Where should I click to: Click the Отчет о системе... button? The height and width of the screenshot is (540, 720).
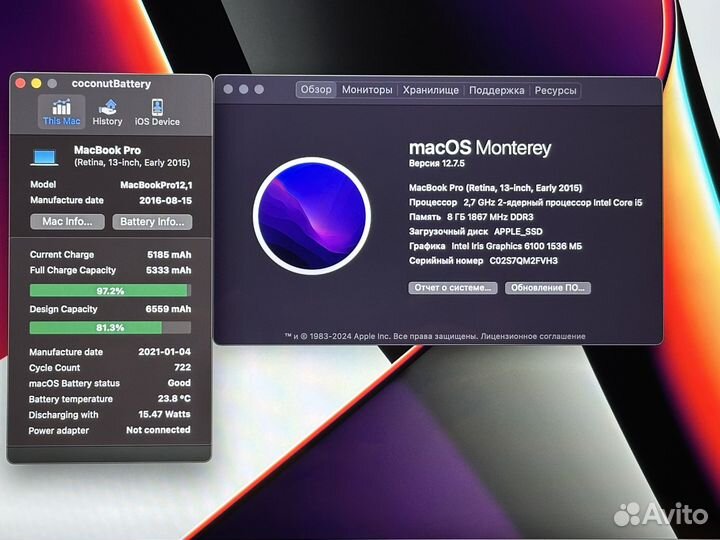[453, 287]
